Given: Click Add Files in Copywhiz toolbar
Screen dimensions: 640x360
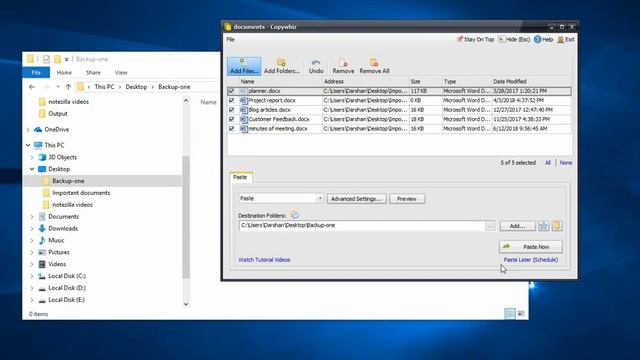Looking at the screenshot, I should point(244,66).
